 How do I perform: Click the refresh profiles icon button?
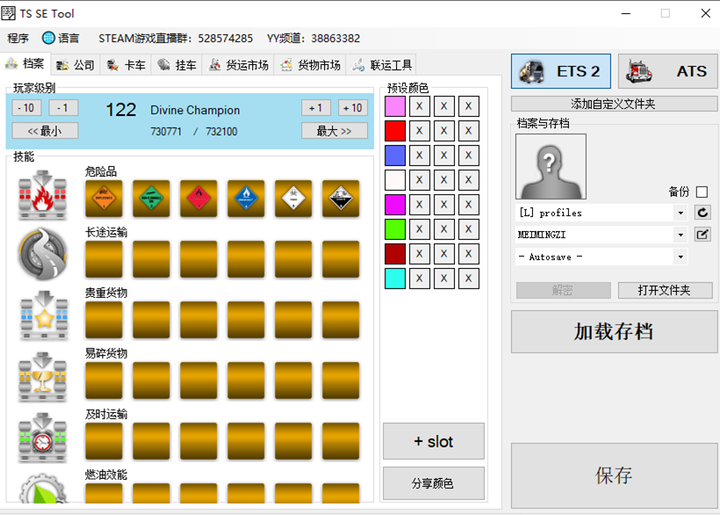(x=703, y=213)
